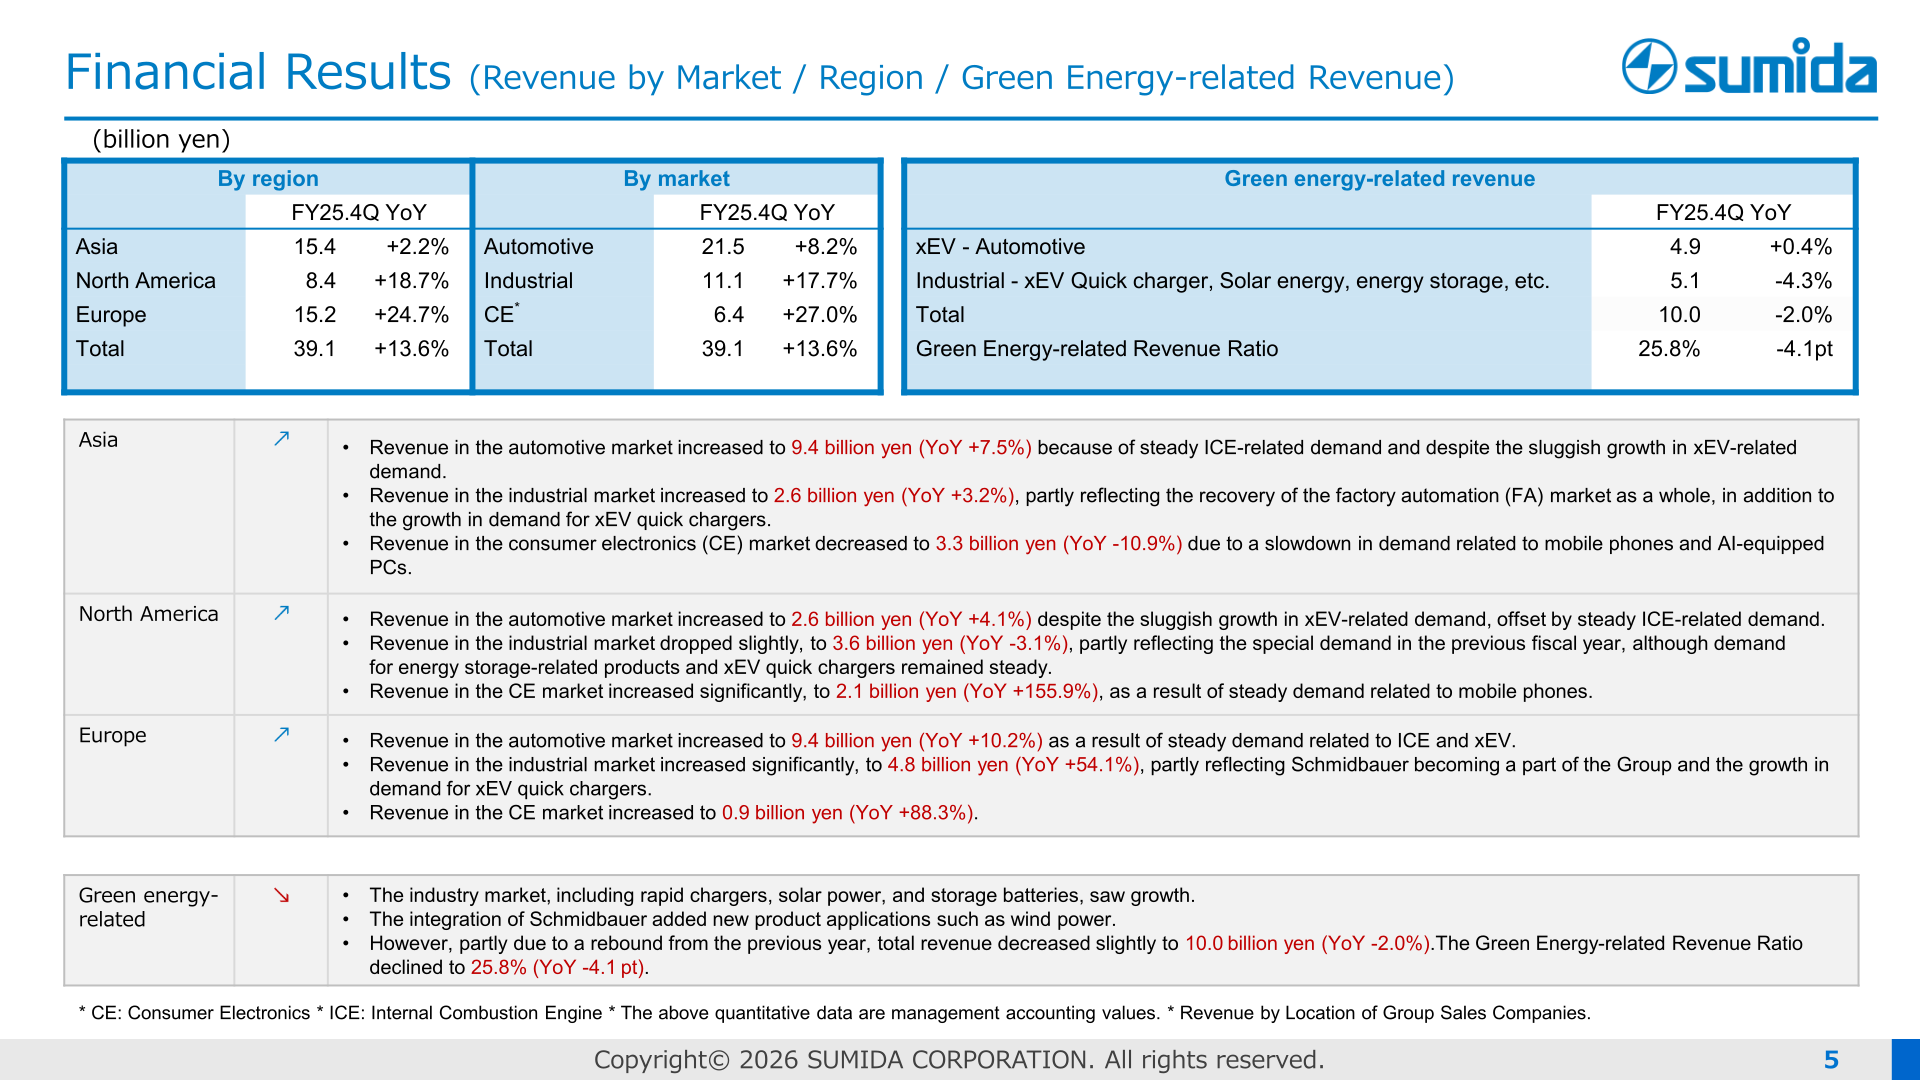
Task: Click the '* CE: Consumer Electronics' footnote
Action: (195, 1013)
